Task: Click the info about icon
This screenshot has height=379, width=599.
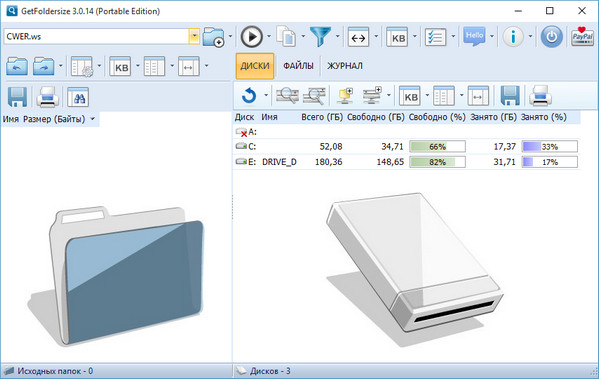Action: coord(513,37)
